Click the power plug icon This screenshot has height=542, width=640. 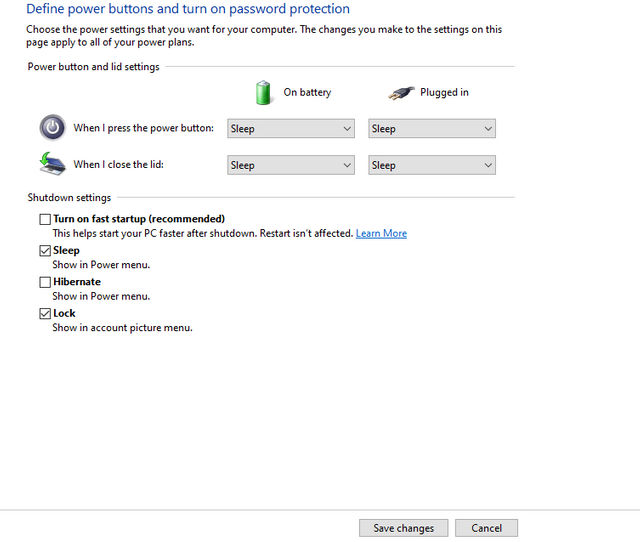401,93
